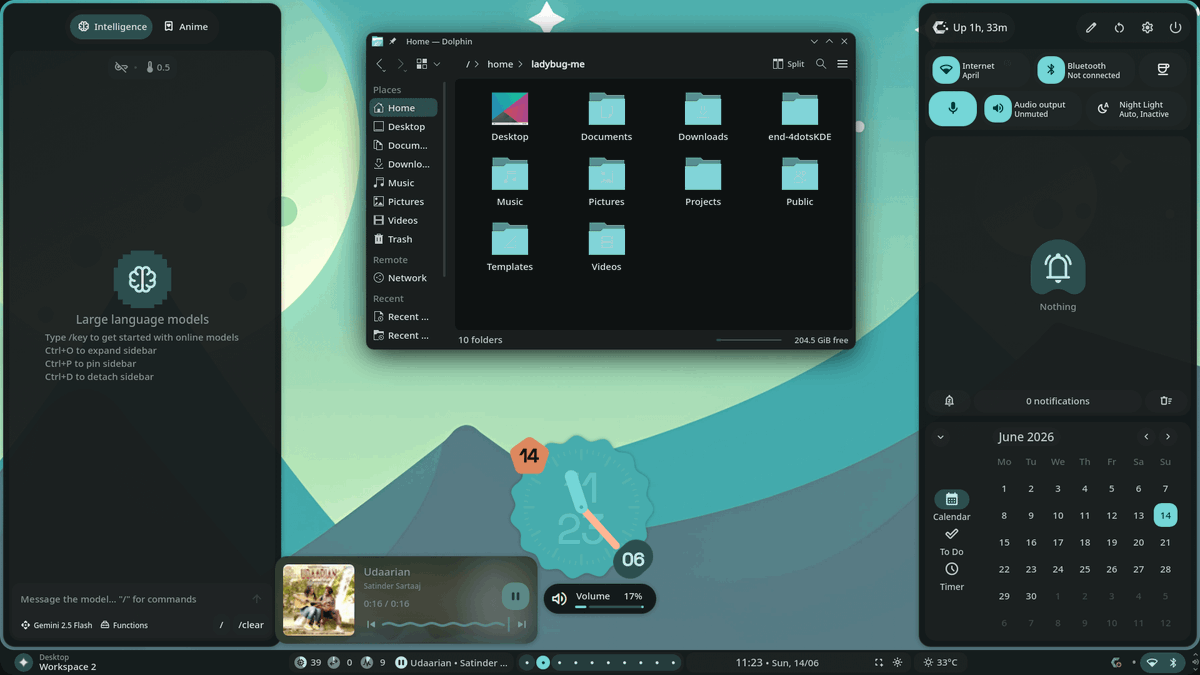Select the end-4dotsKDE folder
1200x675 pixels.
[x=800, y=117]
